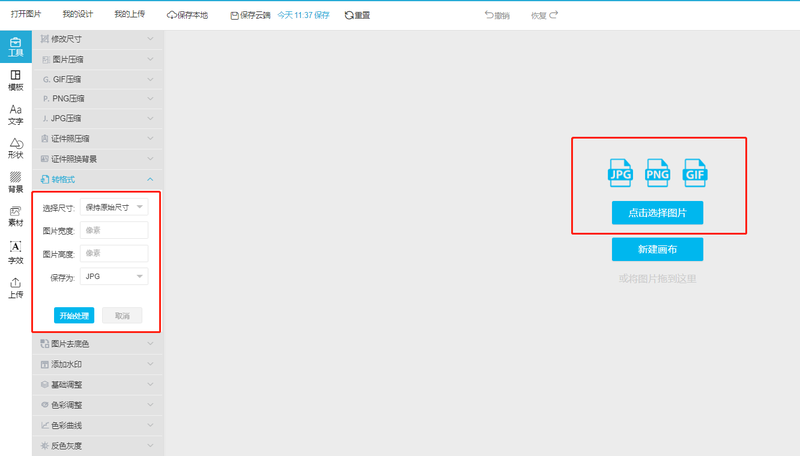Viewport: 800px width, 456px height.
Task: Expand the 色彩曲线 section chevron
Action: pos(150,425)
